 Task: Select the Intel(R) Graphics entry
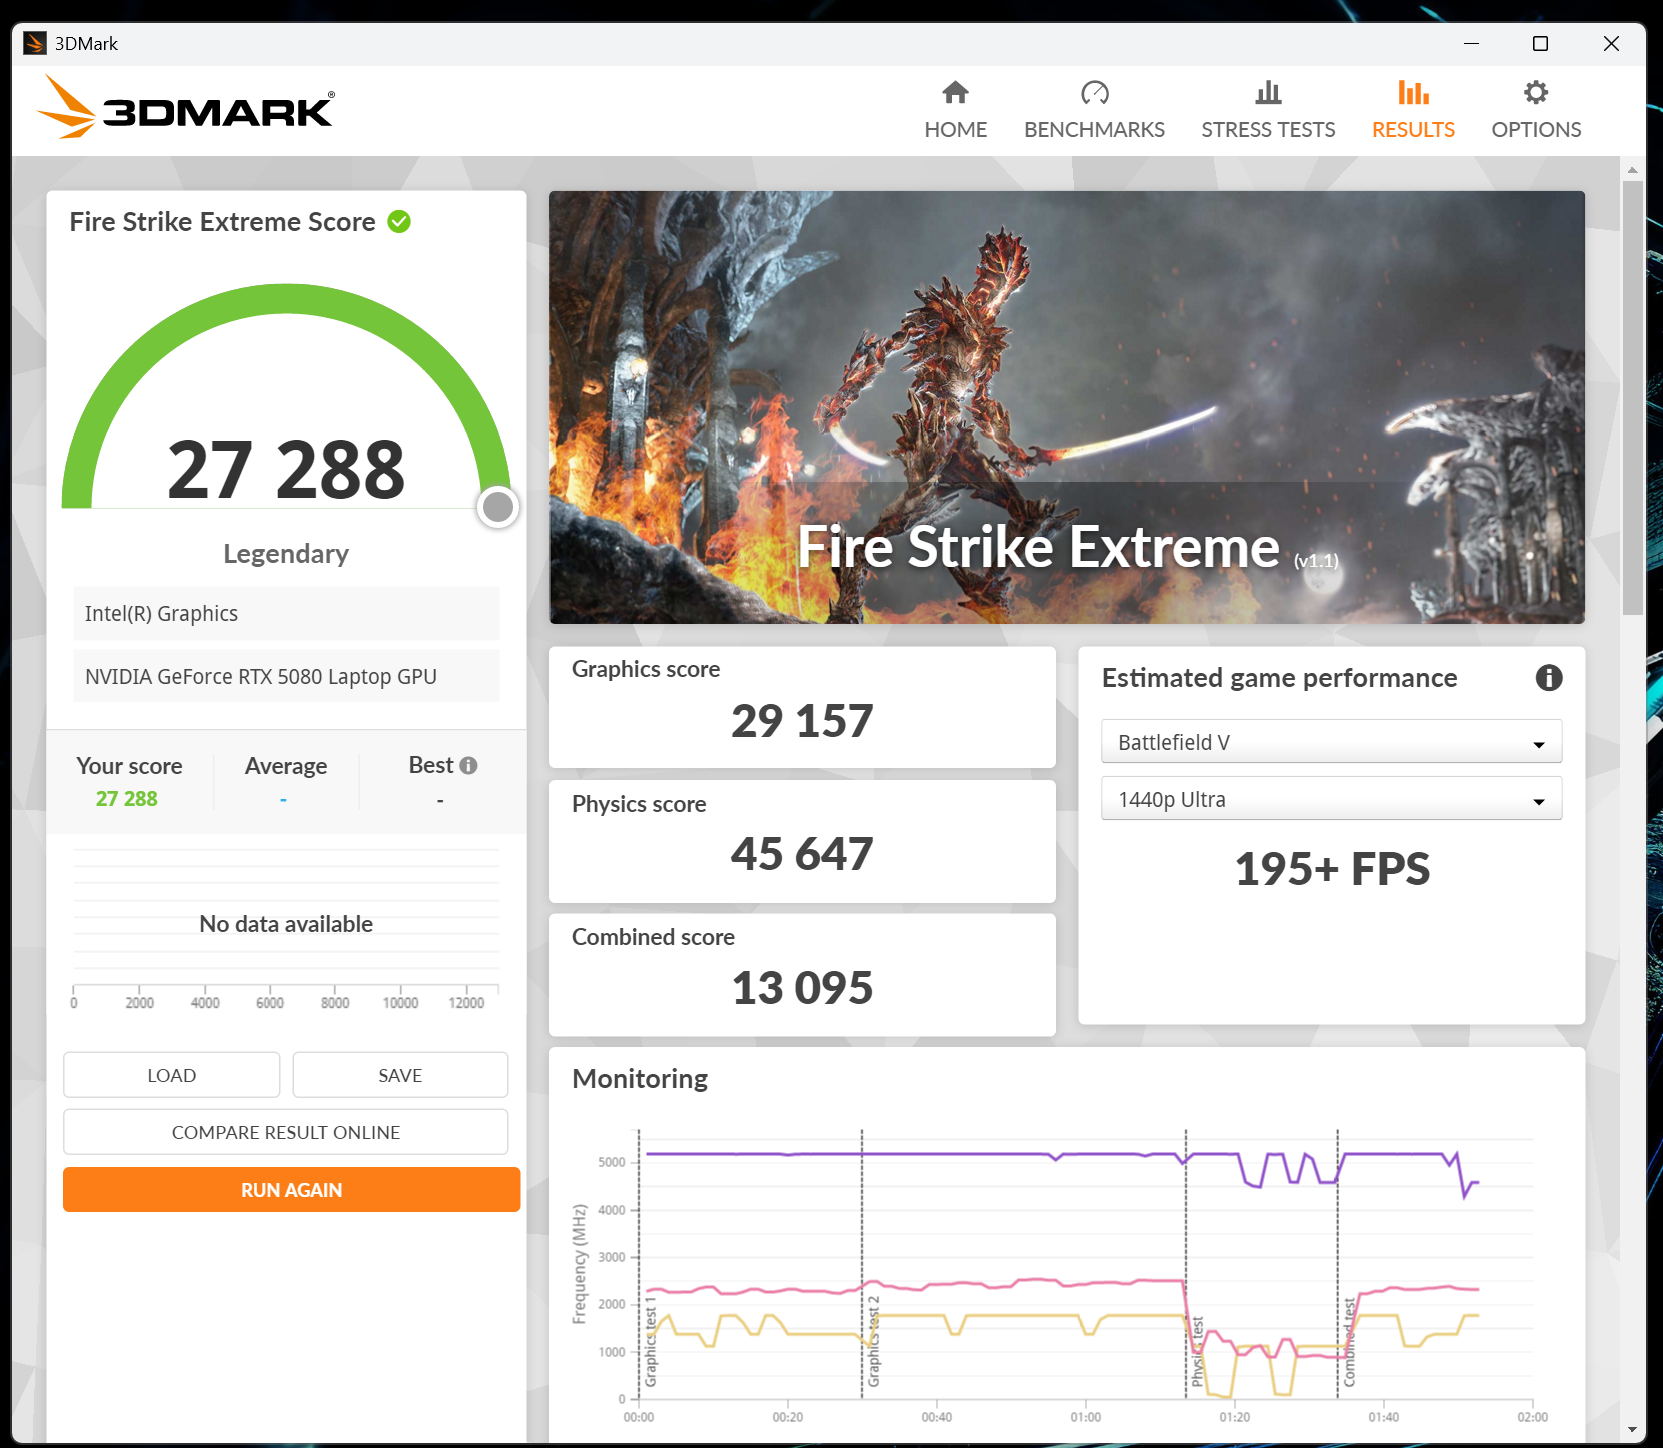point(286,613)
